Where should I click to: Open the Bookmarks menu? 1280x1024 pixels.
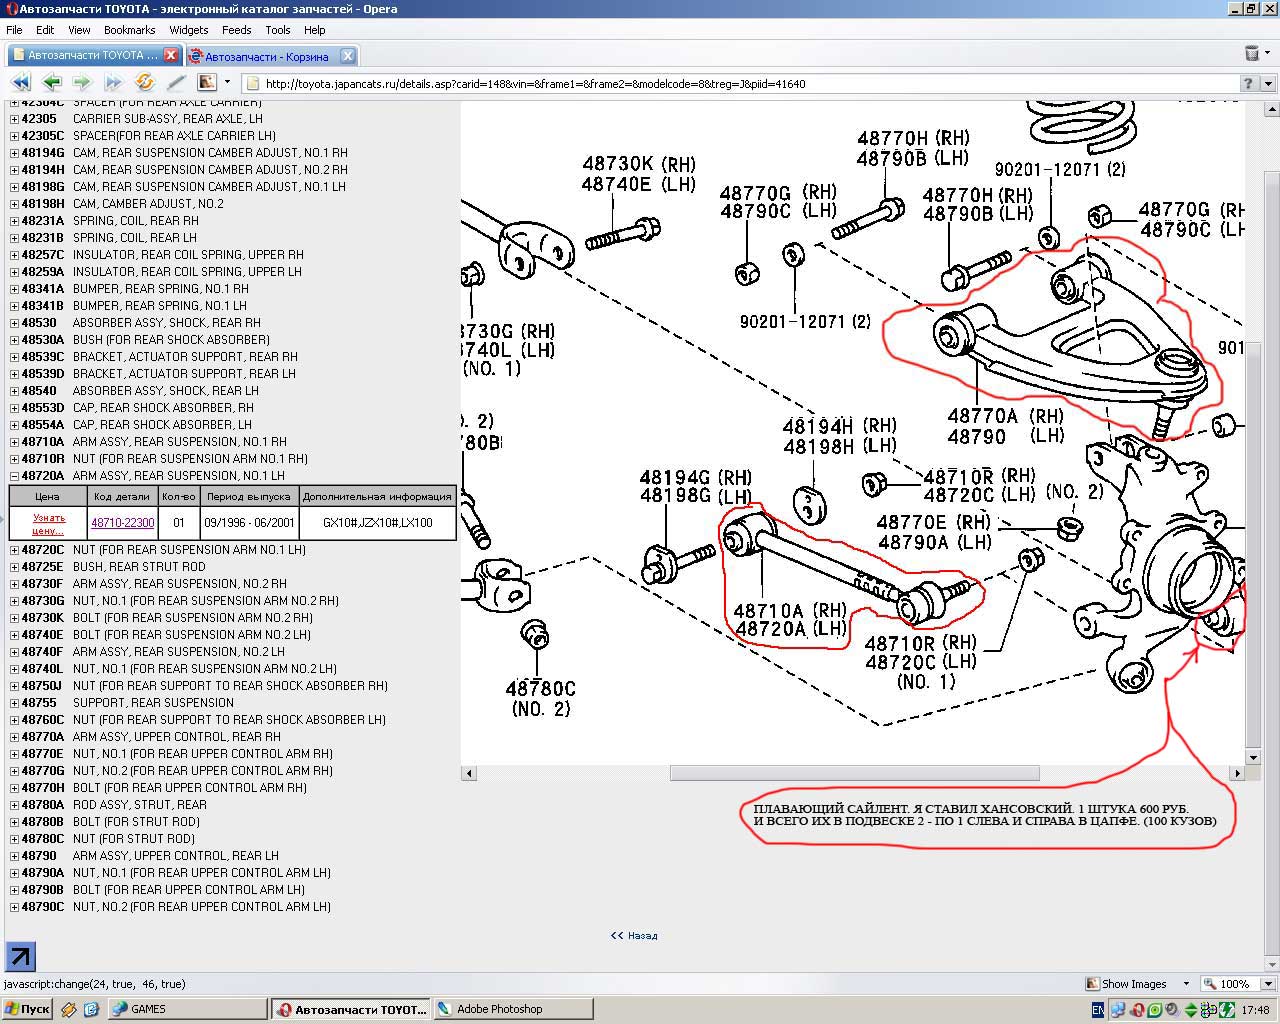click(x=129, y=30)
